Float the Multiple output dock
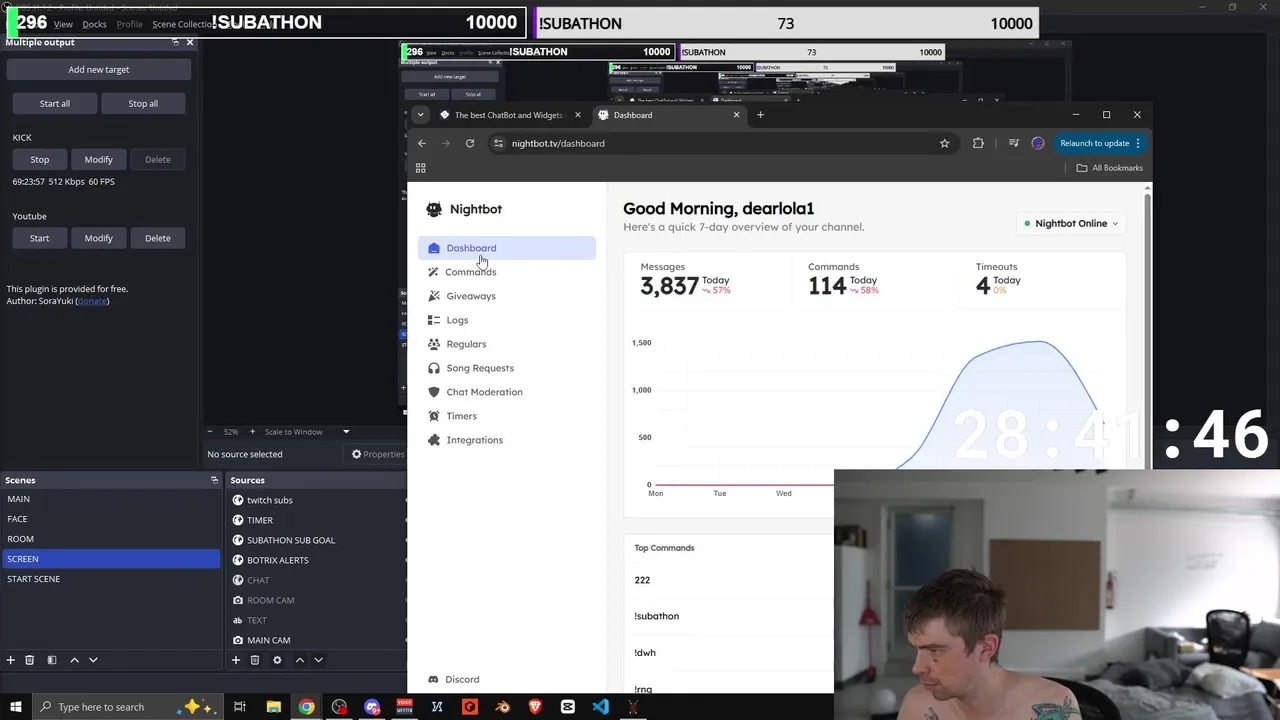1280x720 pixels. point(175,42)
